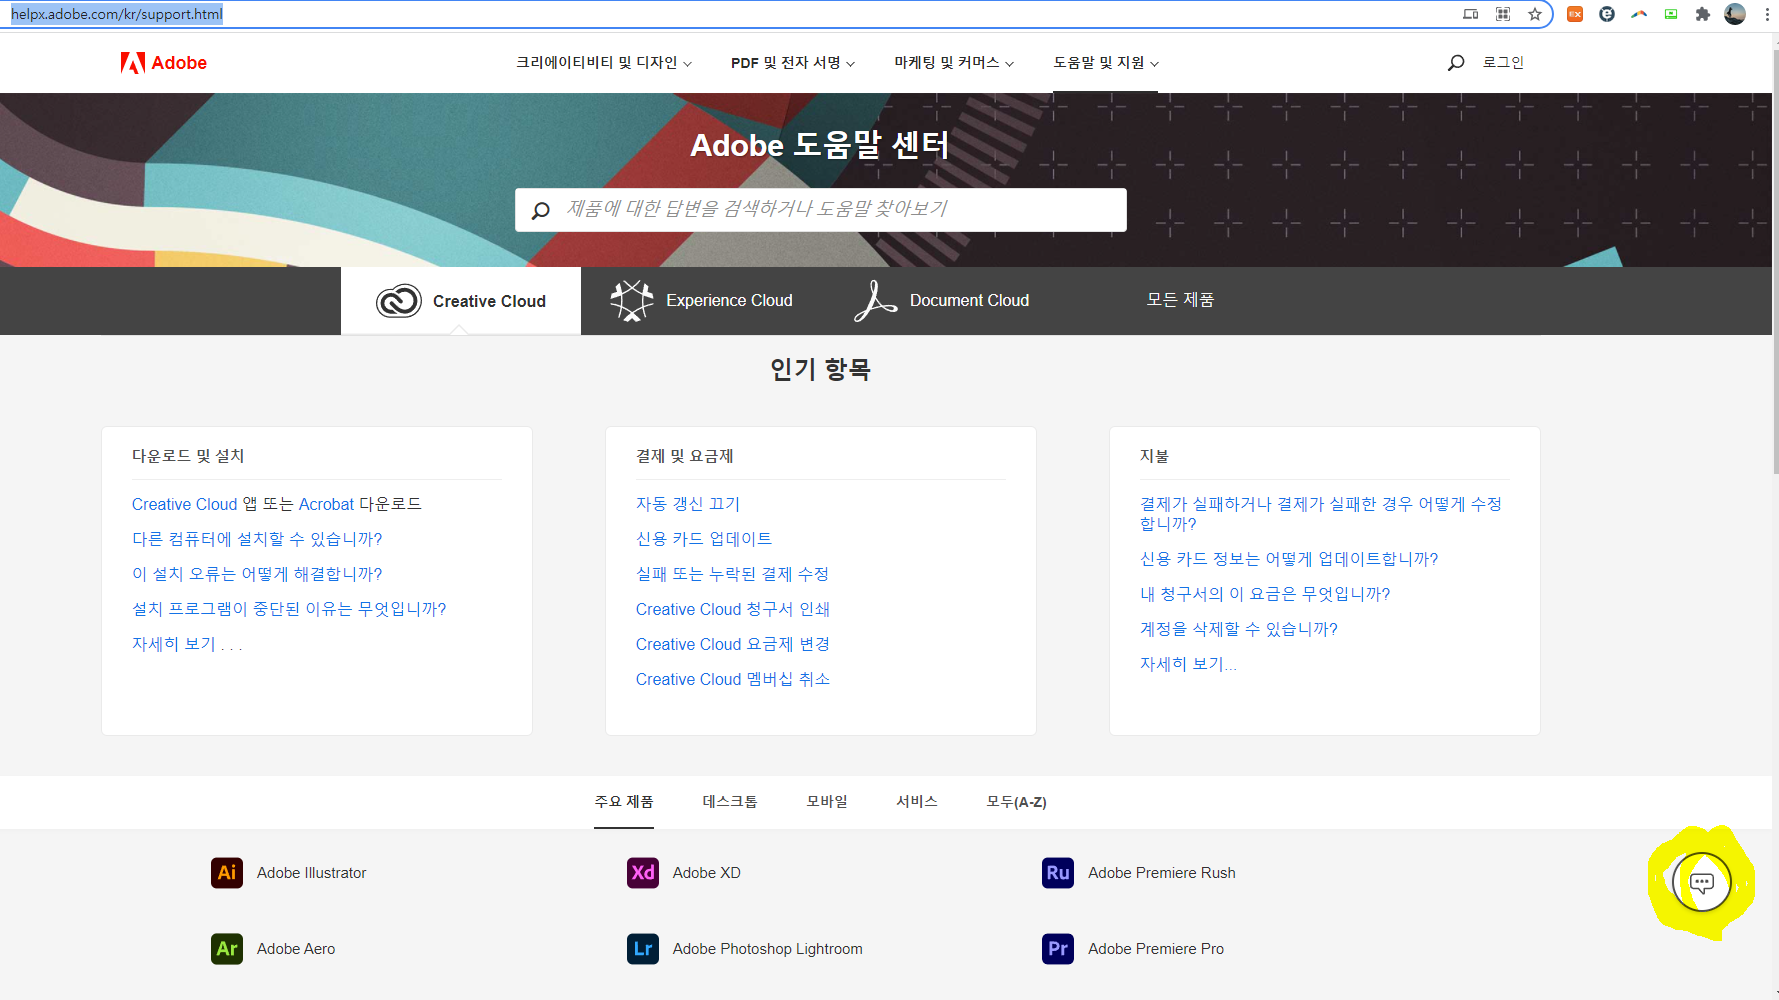Switch to the 모든 제품 tab

pos(1180,300)
